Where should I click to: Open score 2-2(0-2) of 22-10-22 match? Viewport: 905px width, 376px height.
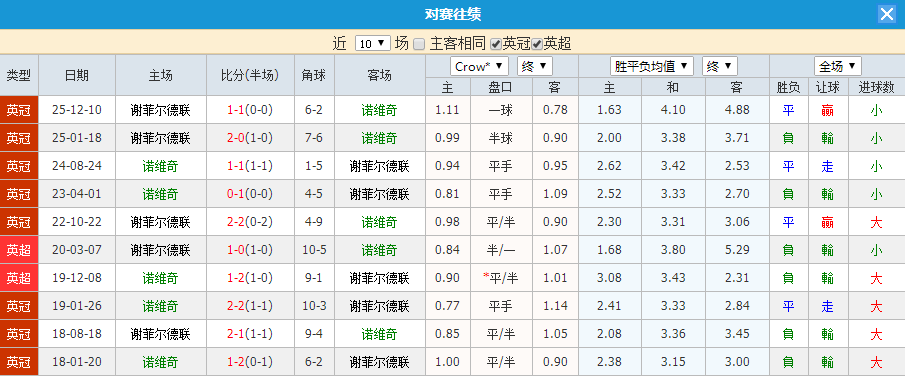click(250, 222)
